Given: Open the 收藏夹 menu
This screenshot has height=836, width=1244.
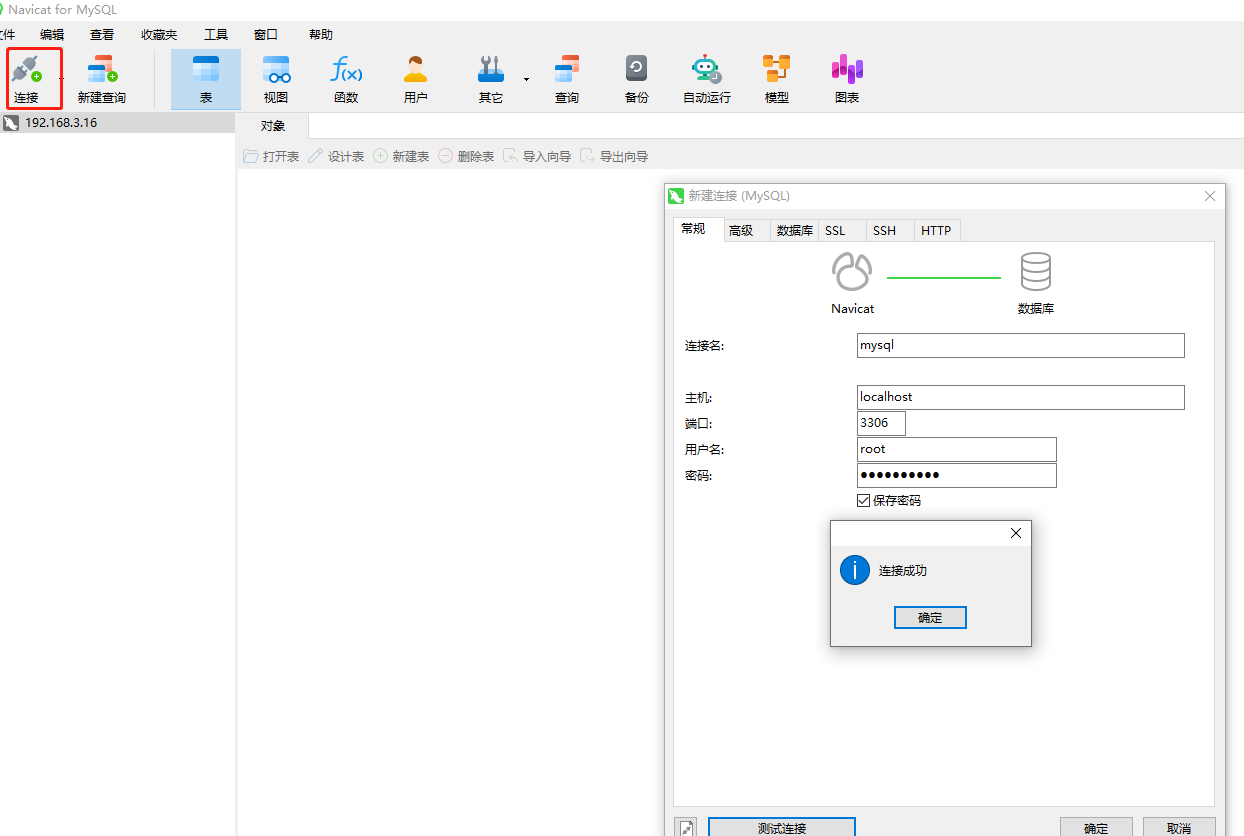Looking at the screenshot, I should 159,35.
